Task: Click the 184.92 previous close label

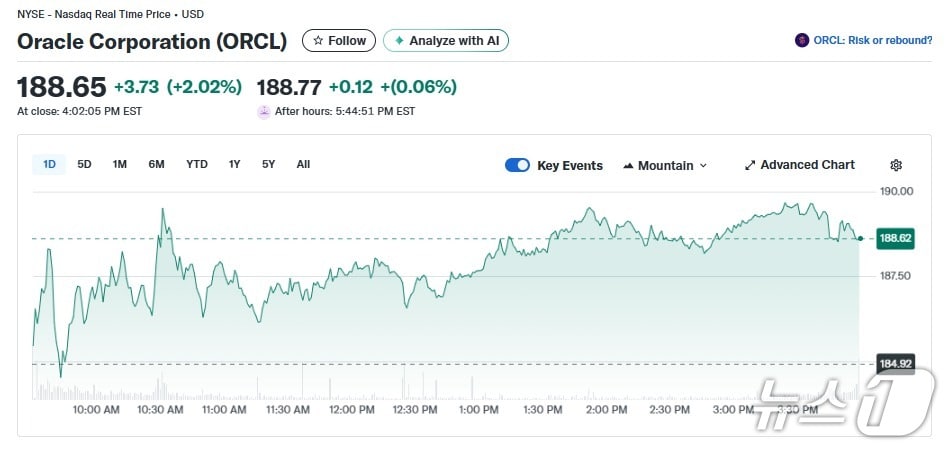Action: point(894,363)
